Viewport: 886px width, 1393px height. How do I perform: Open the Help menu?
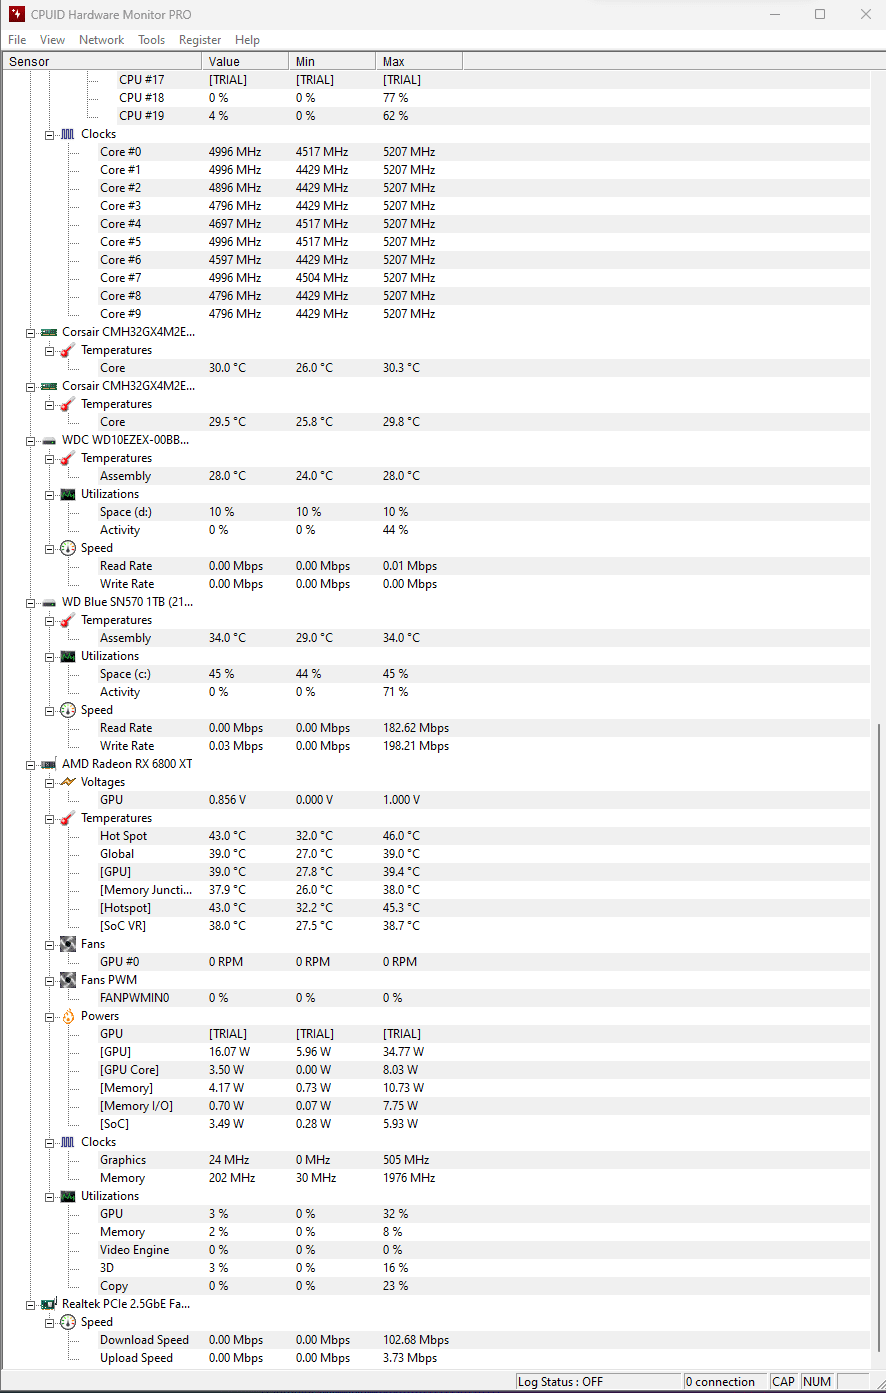pos(247,40)
